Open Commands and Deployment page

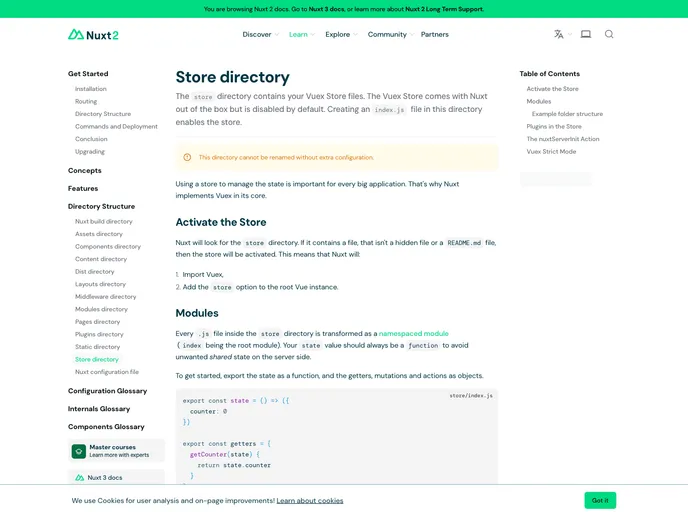116,126
